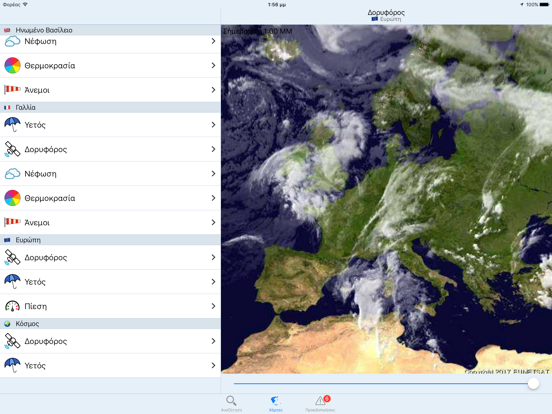Tap the windsock icon under Ηνωμένο Βασίλειο
The height and width of the screenshot is (414, 552).
point(12,89)
